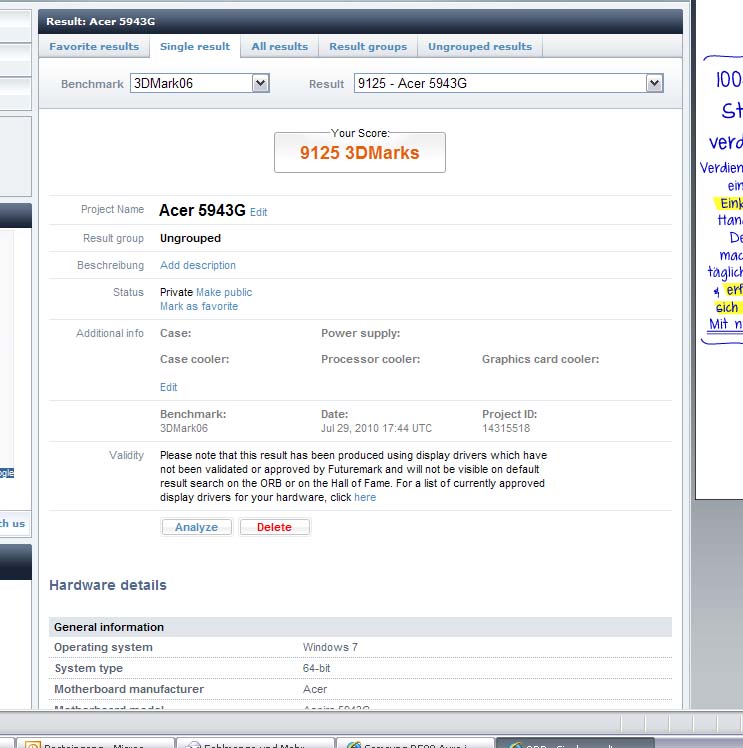Image resolution: width=743 pixels, height=748 pixels.
Task: Click Edit link under Case cooler info
Action: pos(168,387)
